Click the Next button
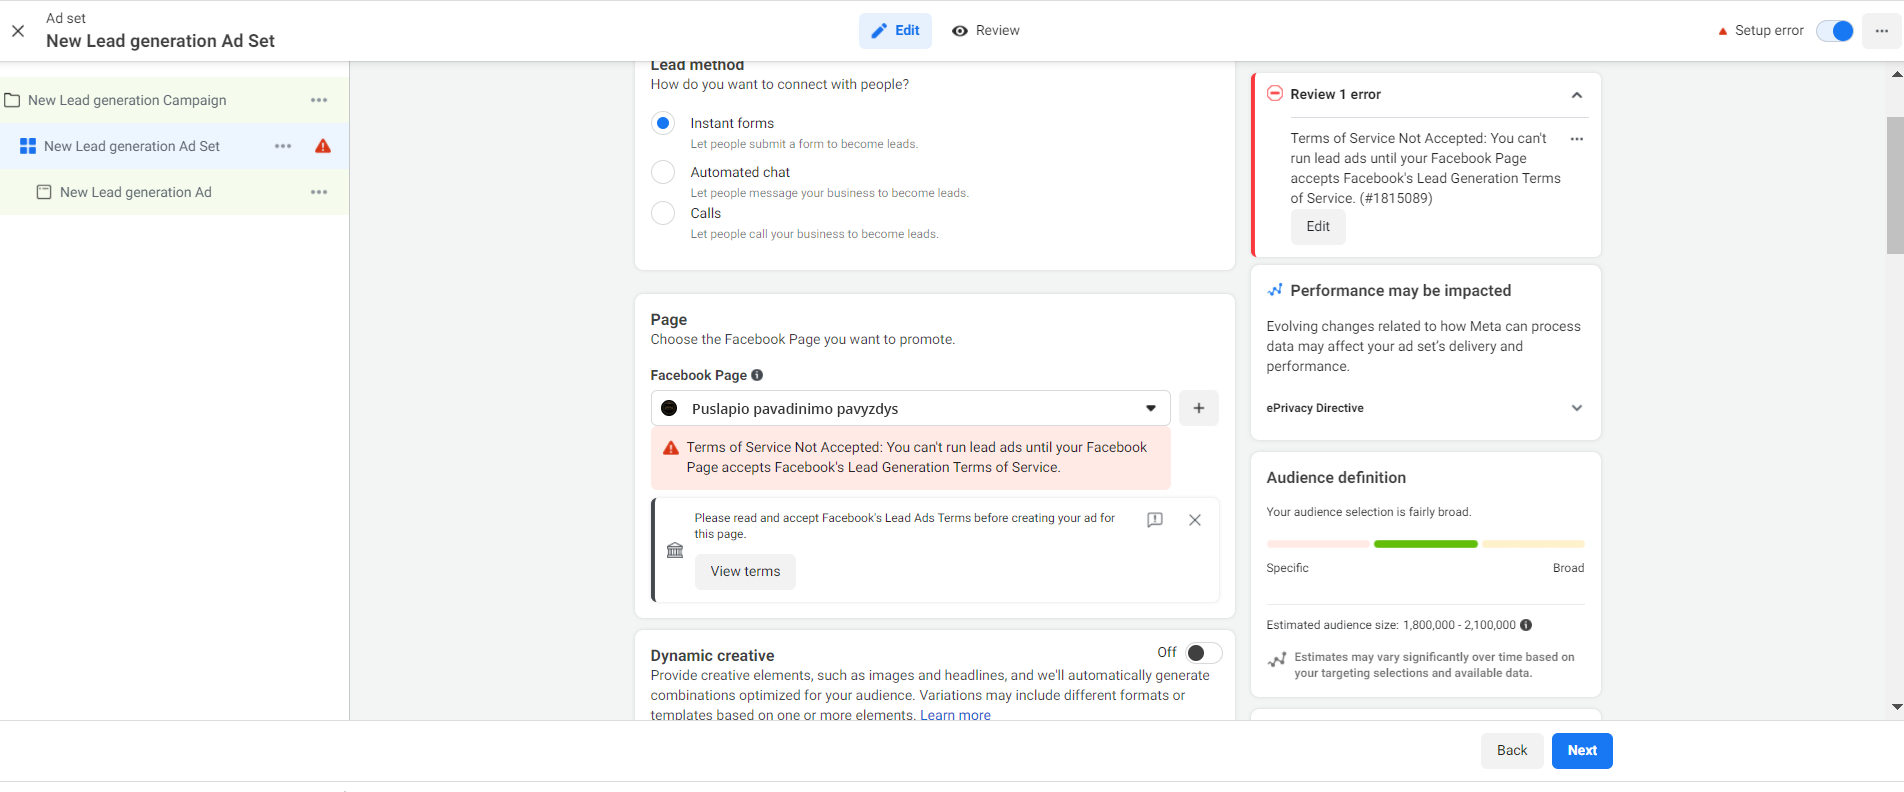The image size is (1904, 792). pos(1582,751)
